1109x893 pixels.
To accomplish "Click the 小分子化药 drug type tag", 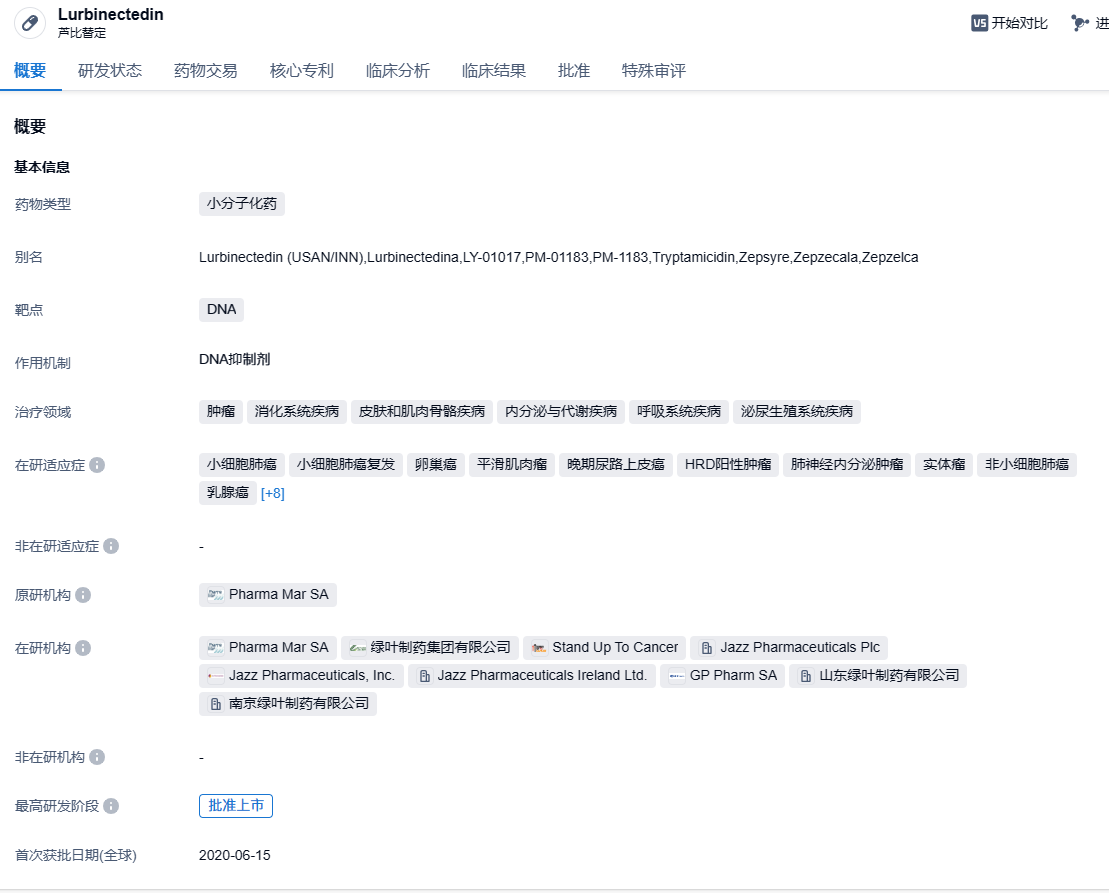I will (242, 204).
